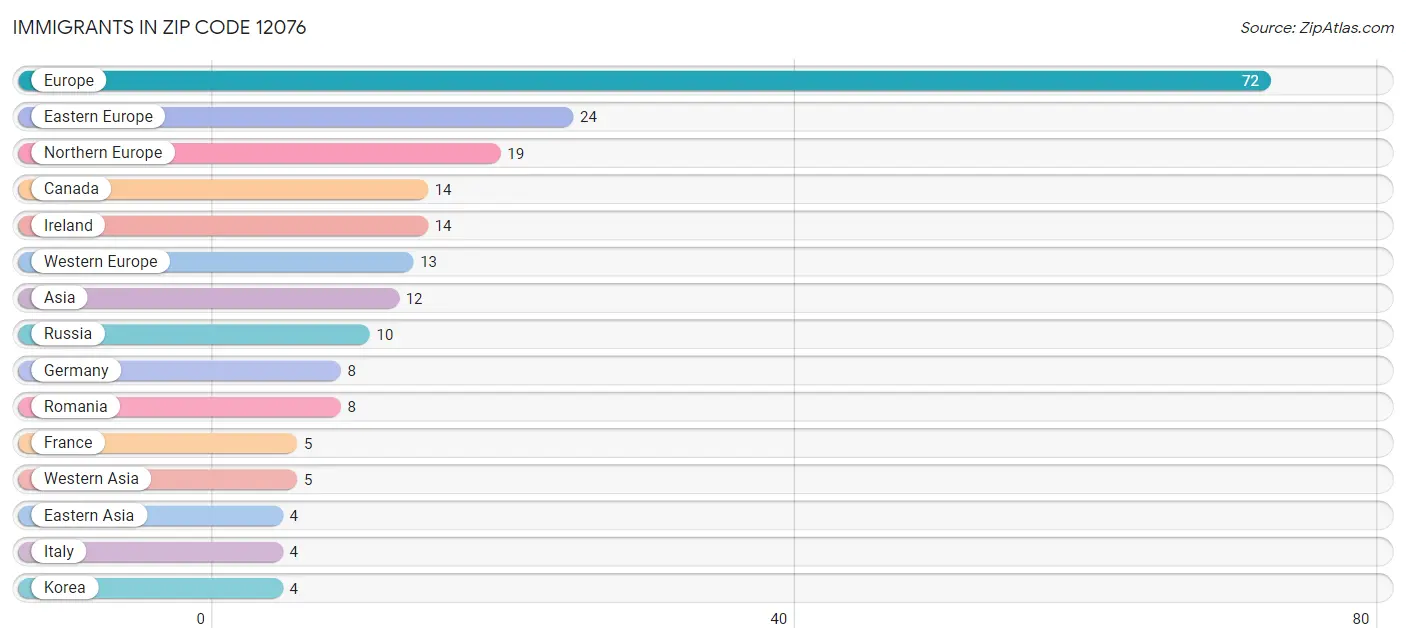Image resolution: width=1406 pixels, height=643 pixels.
Task: Click the value 4 next to Eastern Asia
Action: coord(294,516)
